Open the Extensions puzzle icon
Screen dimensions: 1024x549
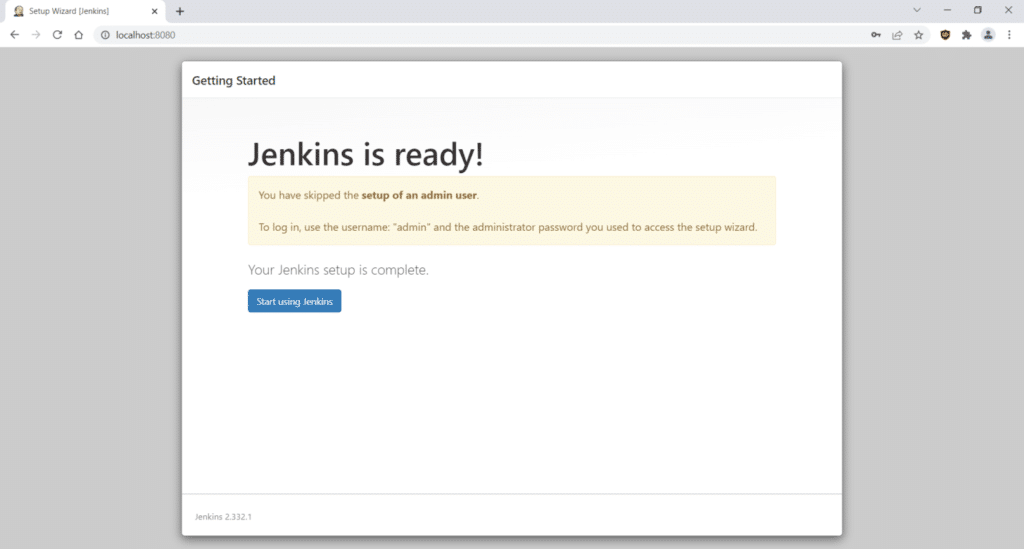coord(967,35)
